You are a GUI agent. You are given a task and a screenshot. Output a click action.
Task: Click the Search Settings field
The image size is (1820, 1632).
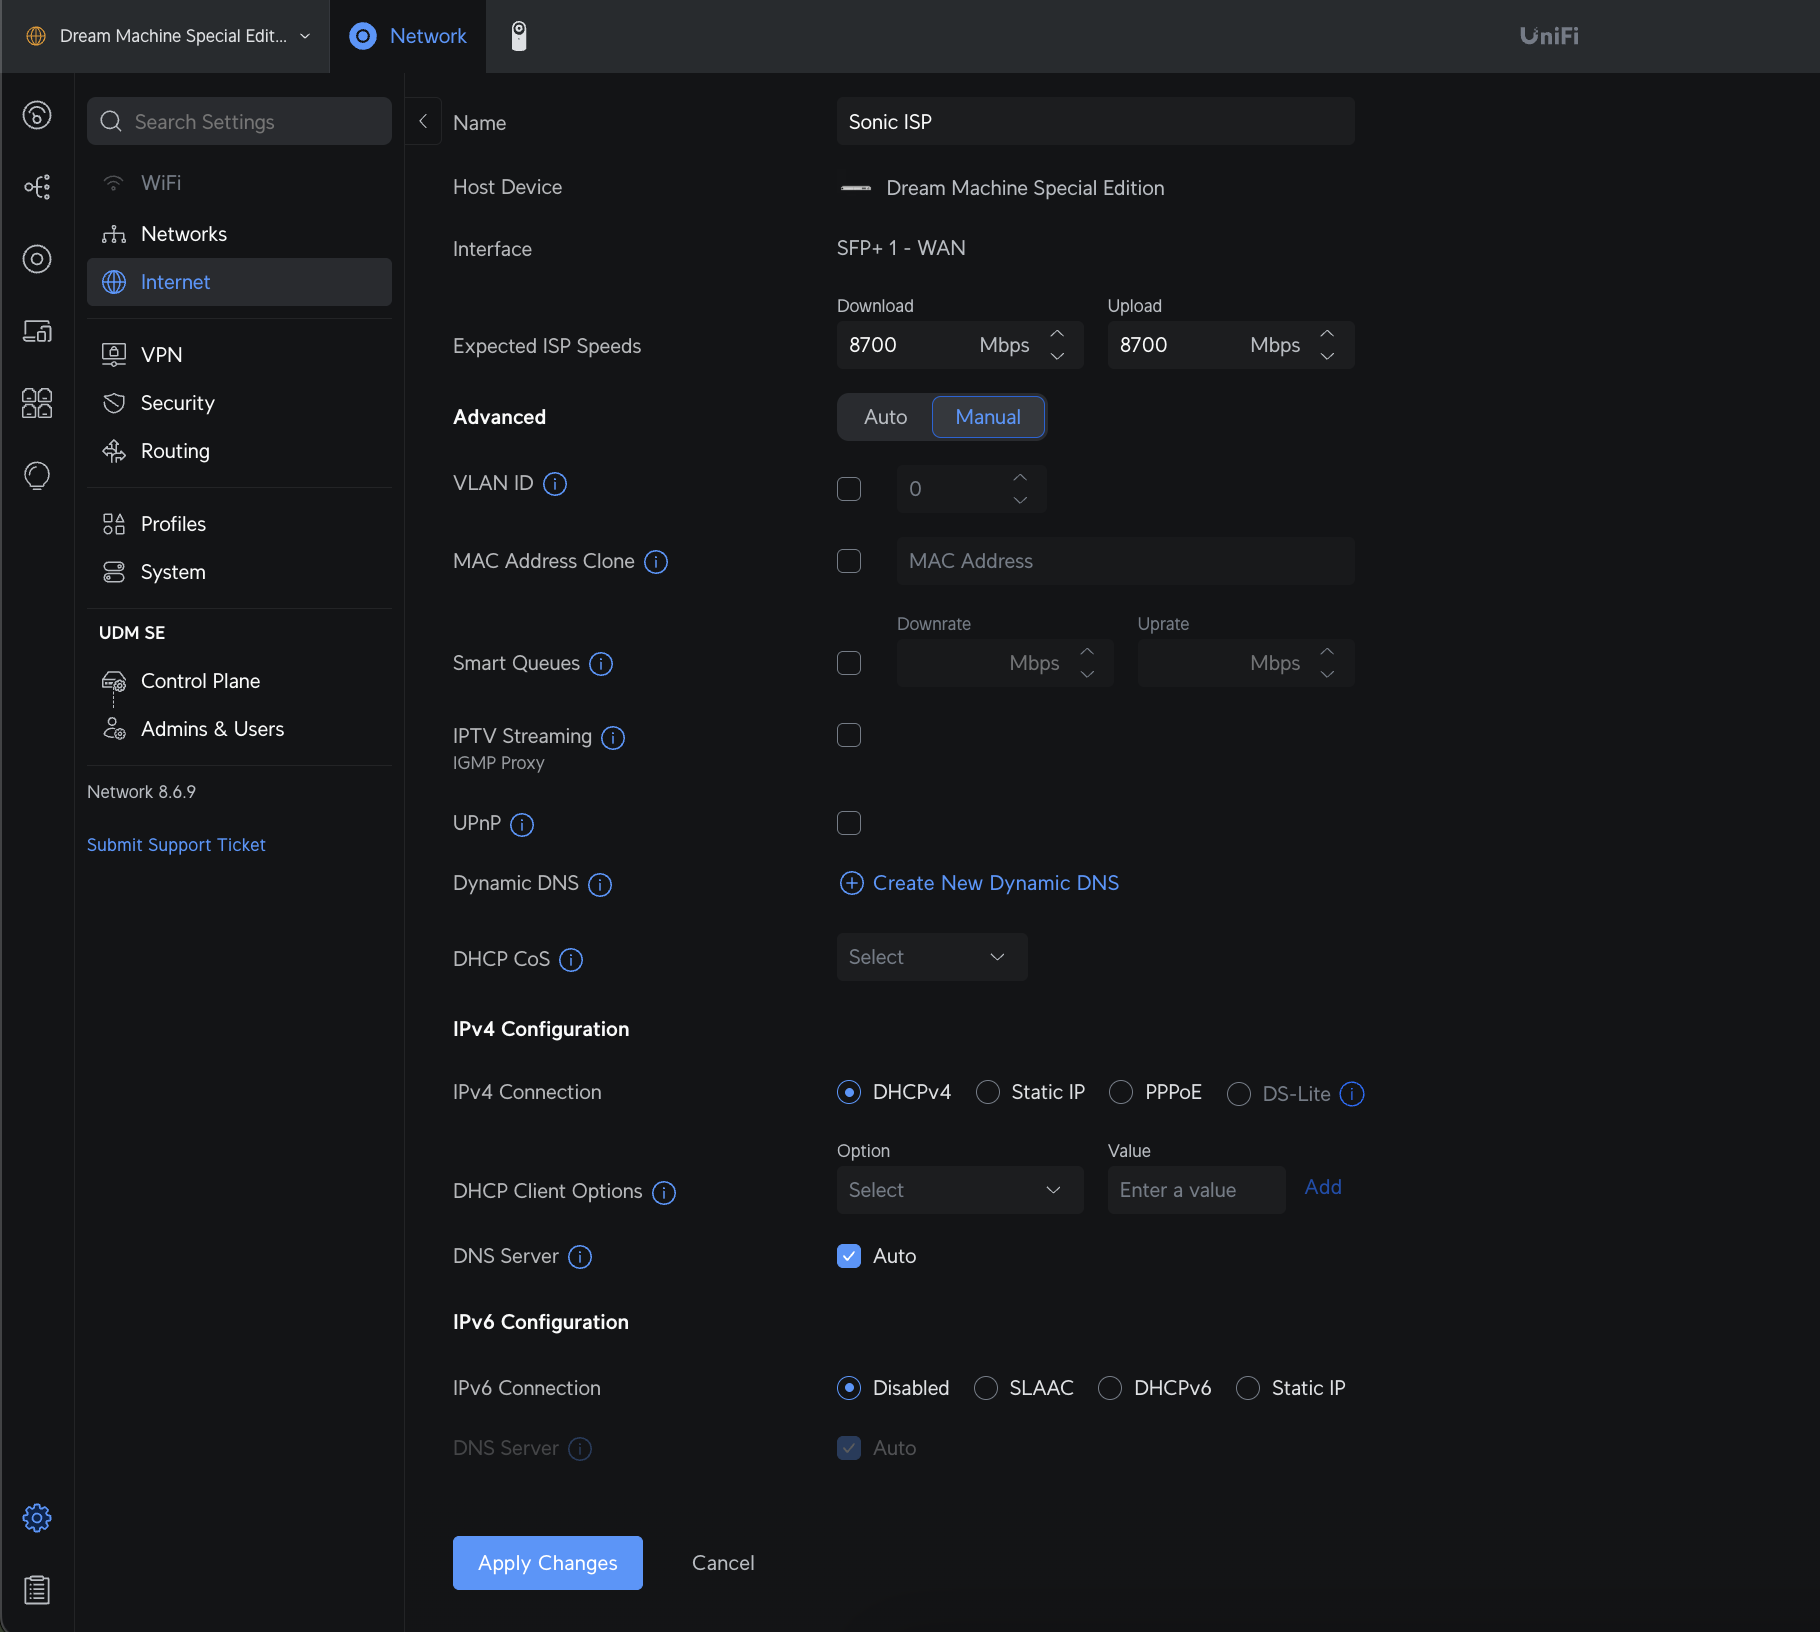239,121
